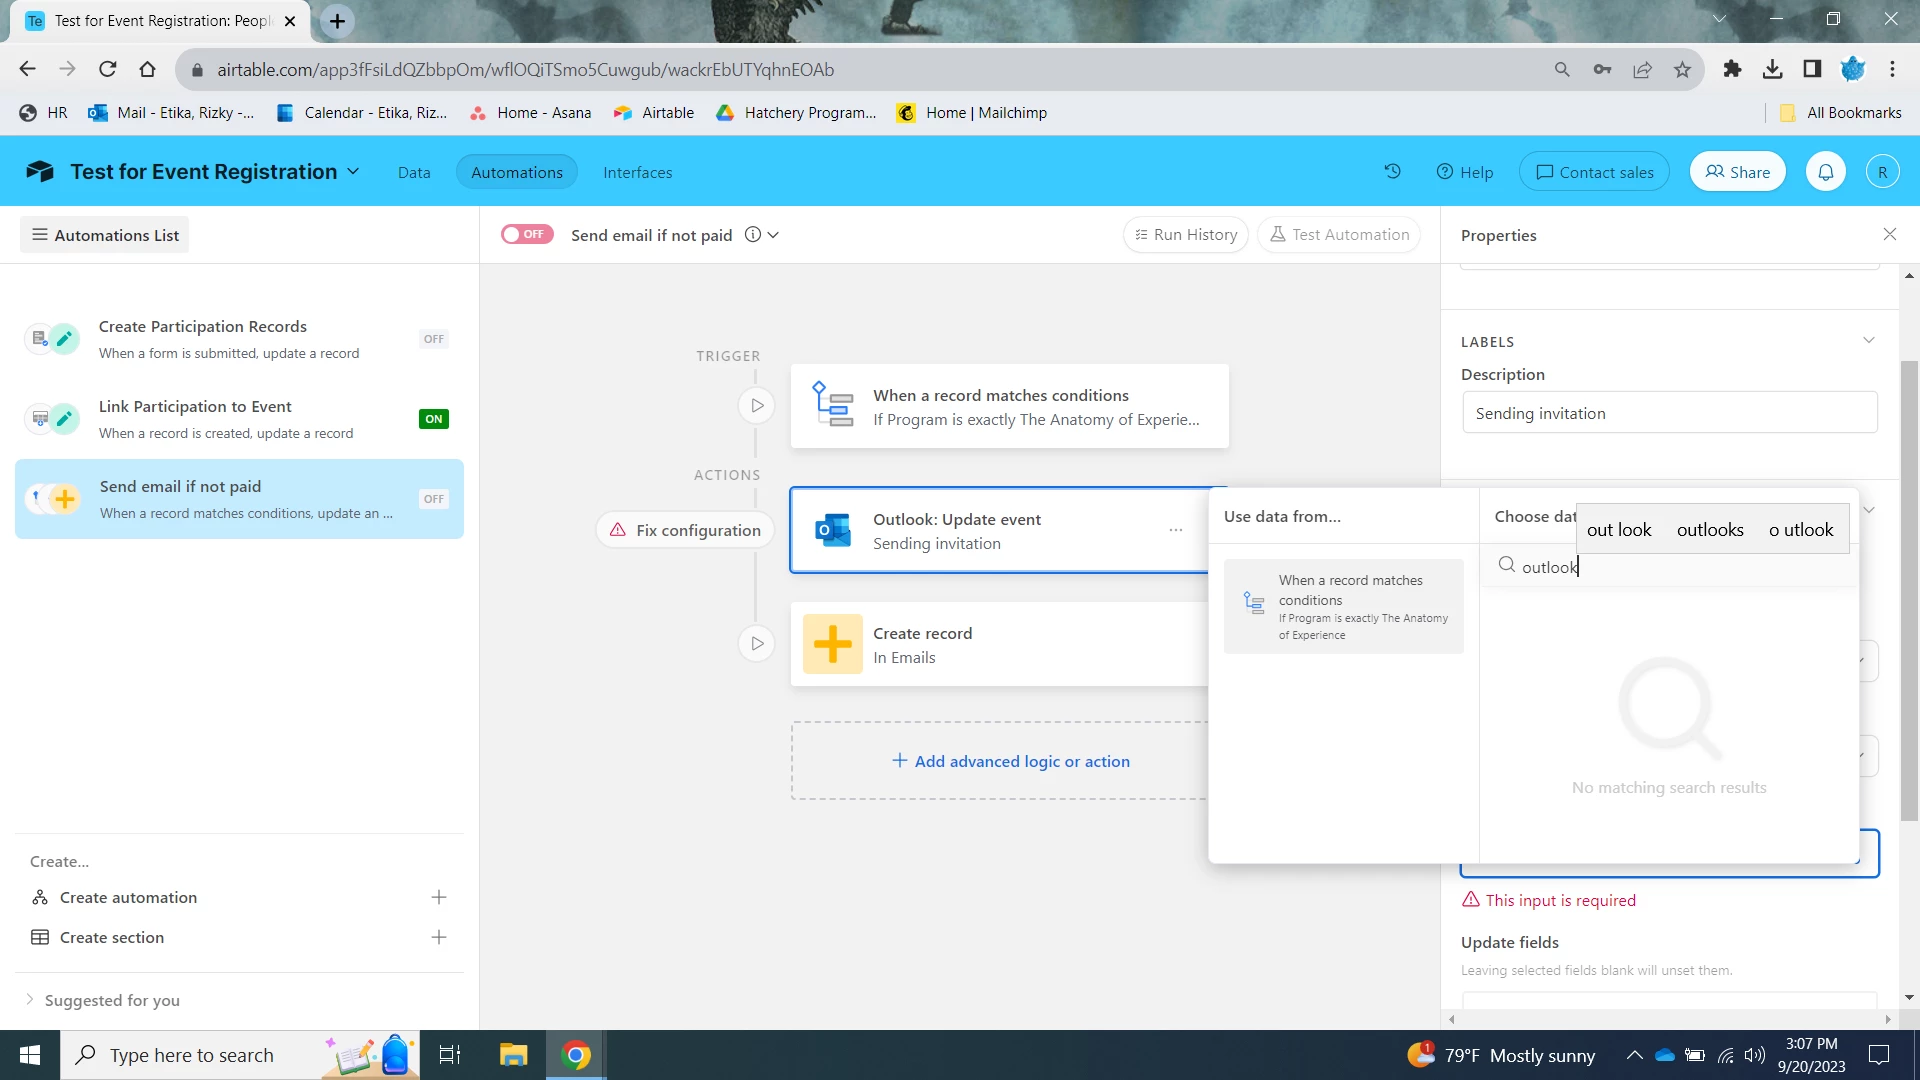
Task: Expand base name dropdown chevron
Action: [x=353, y=172]
